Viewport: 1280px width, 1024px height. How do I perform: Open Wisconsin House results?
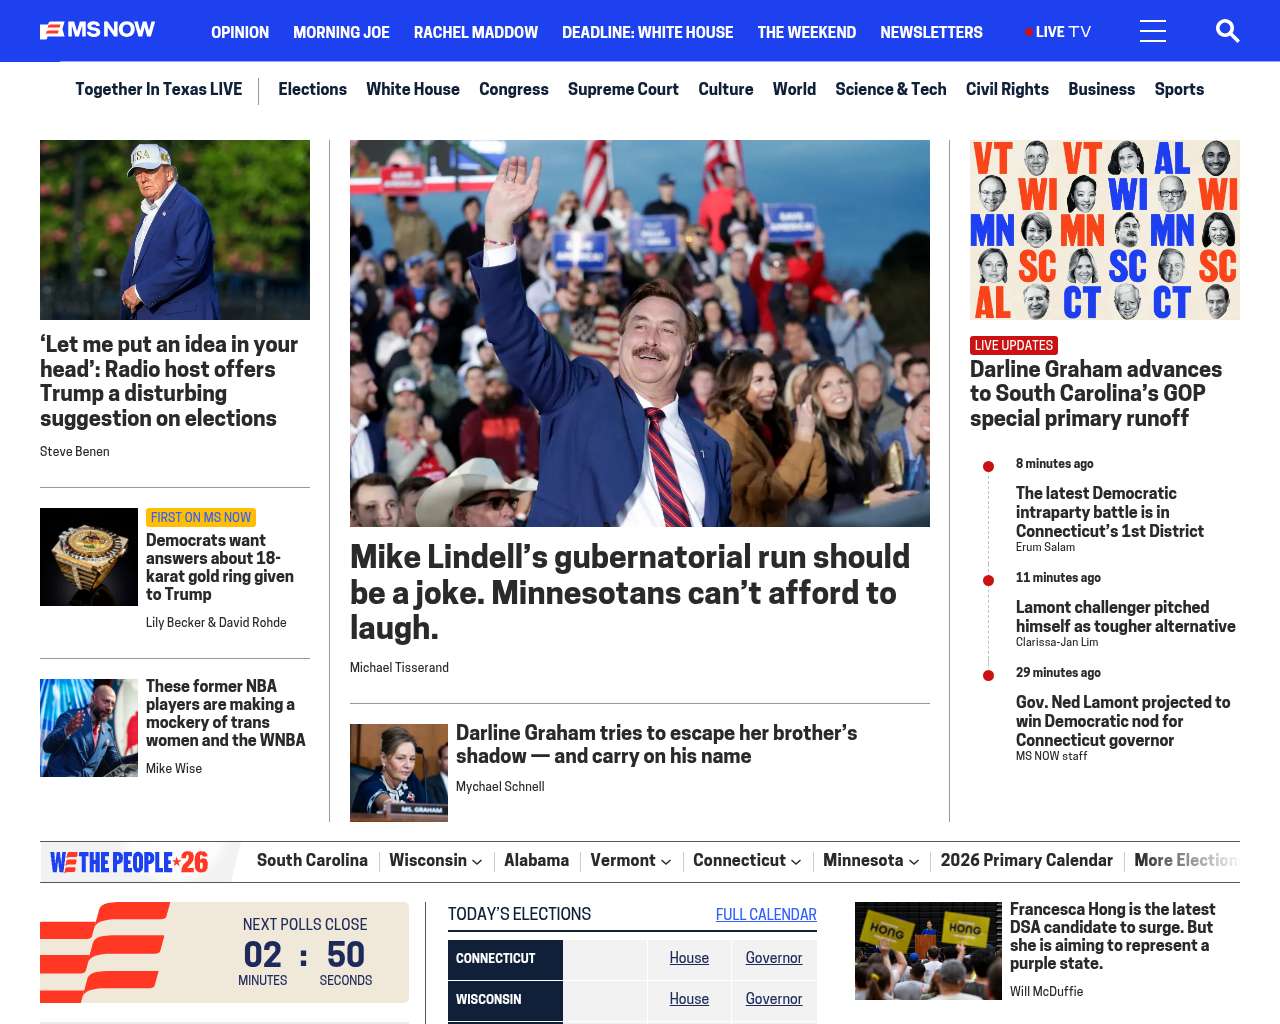tap(689, 999)
